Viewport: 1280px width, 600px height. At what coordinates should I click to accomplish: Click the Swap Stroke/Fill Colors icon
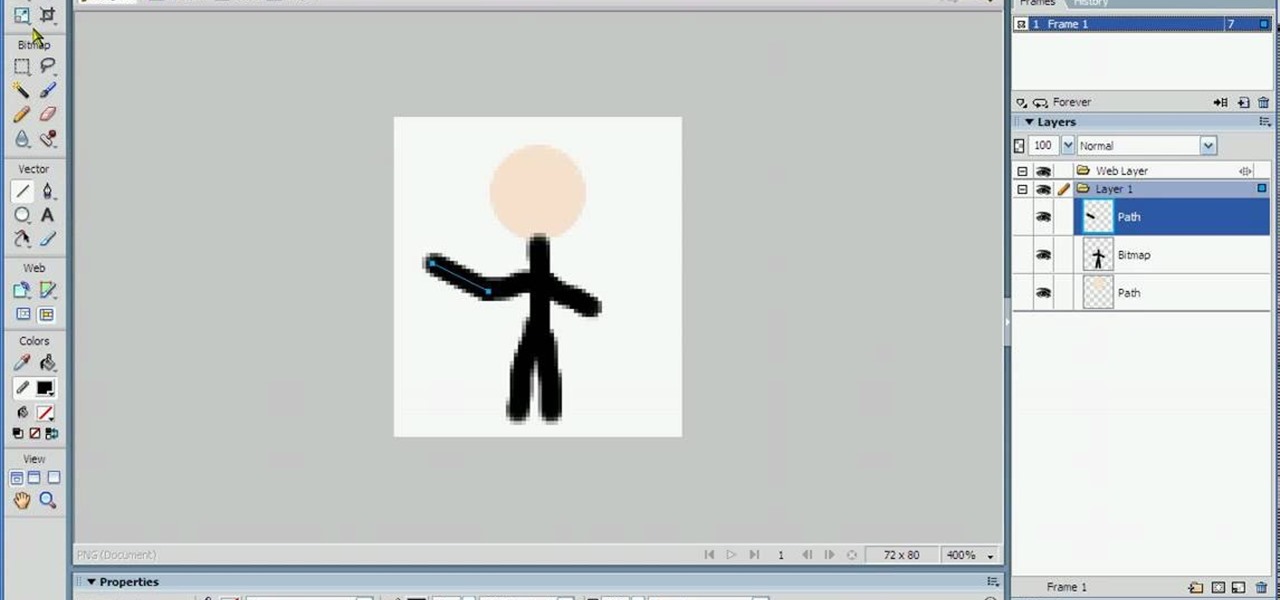52,433
